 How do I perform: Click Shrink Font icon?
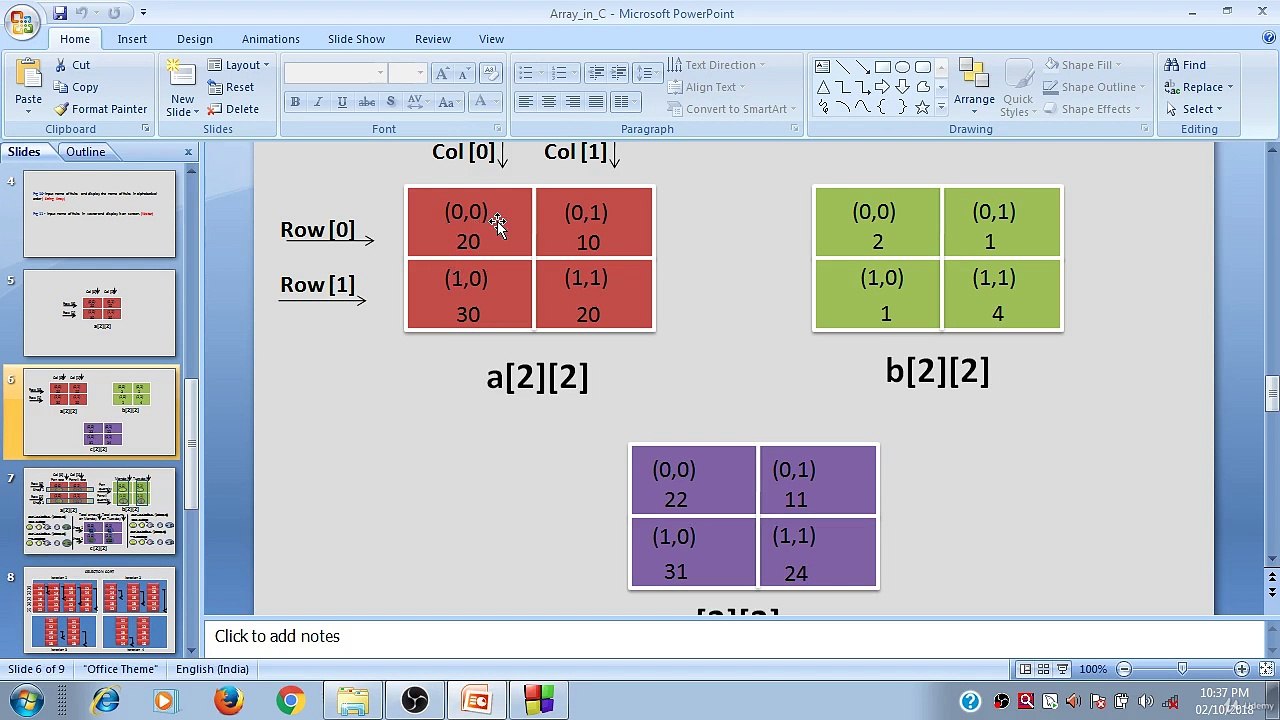465,73
